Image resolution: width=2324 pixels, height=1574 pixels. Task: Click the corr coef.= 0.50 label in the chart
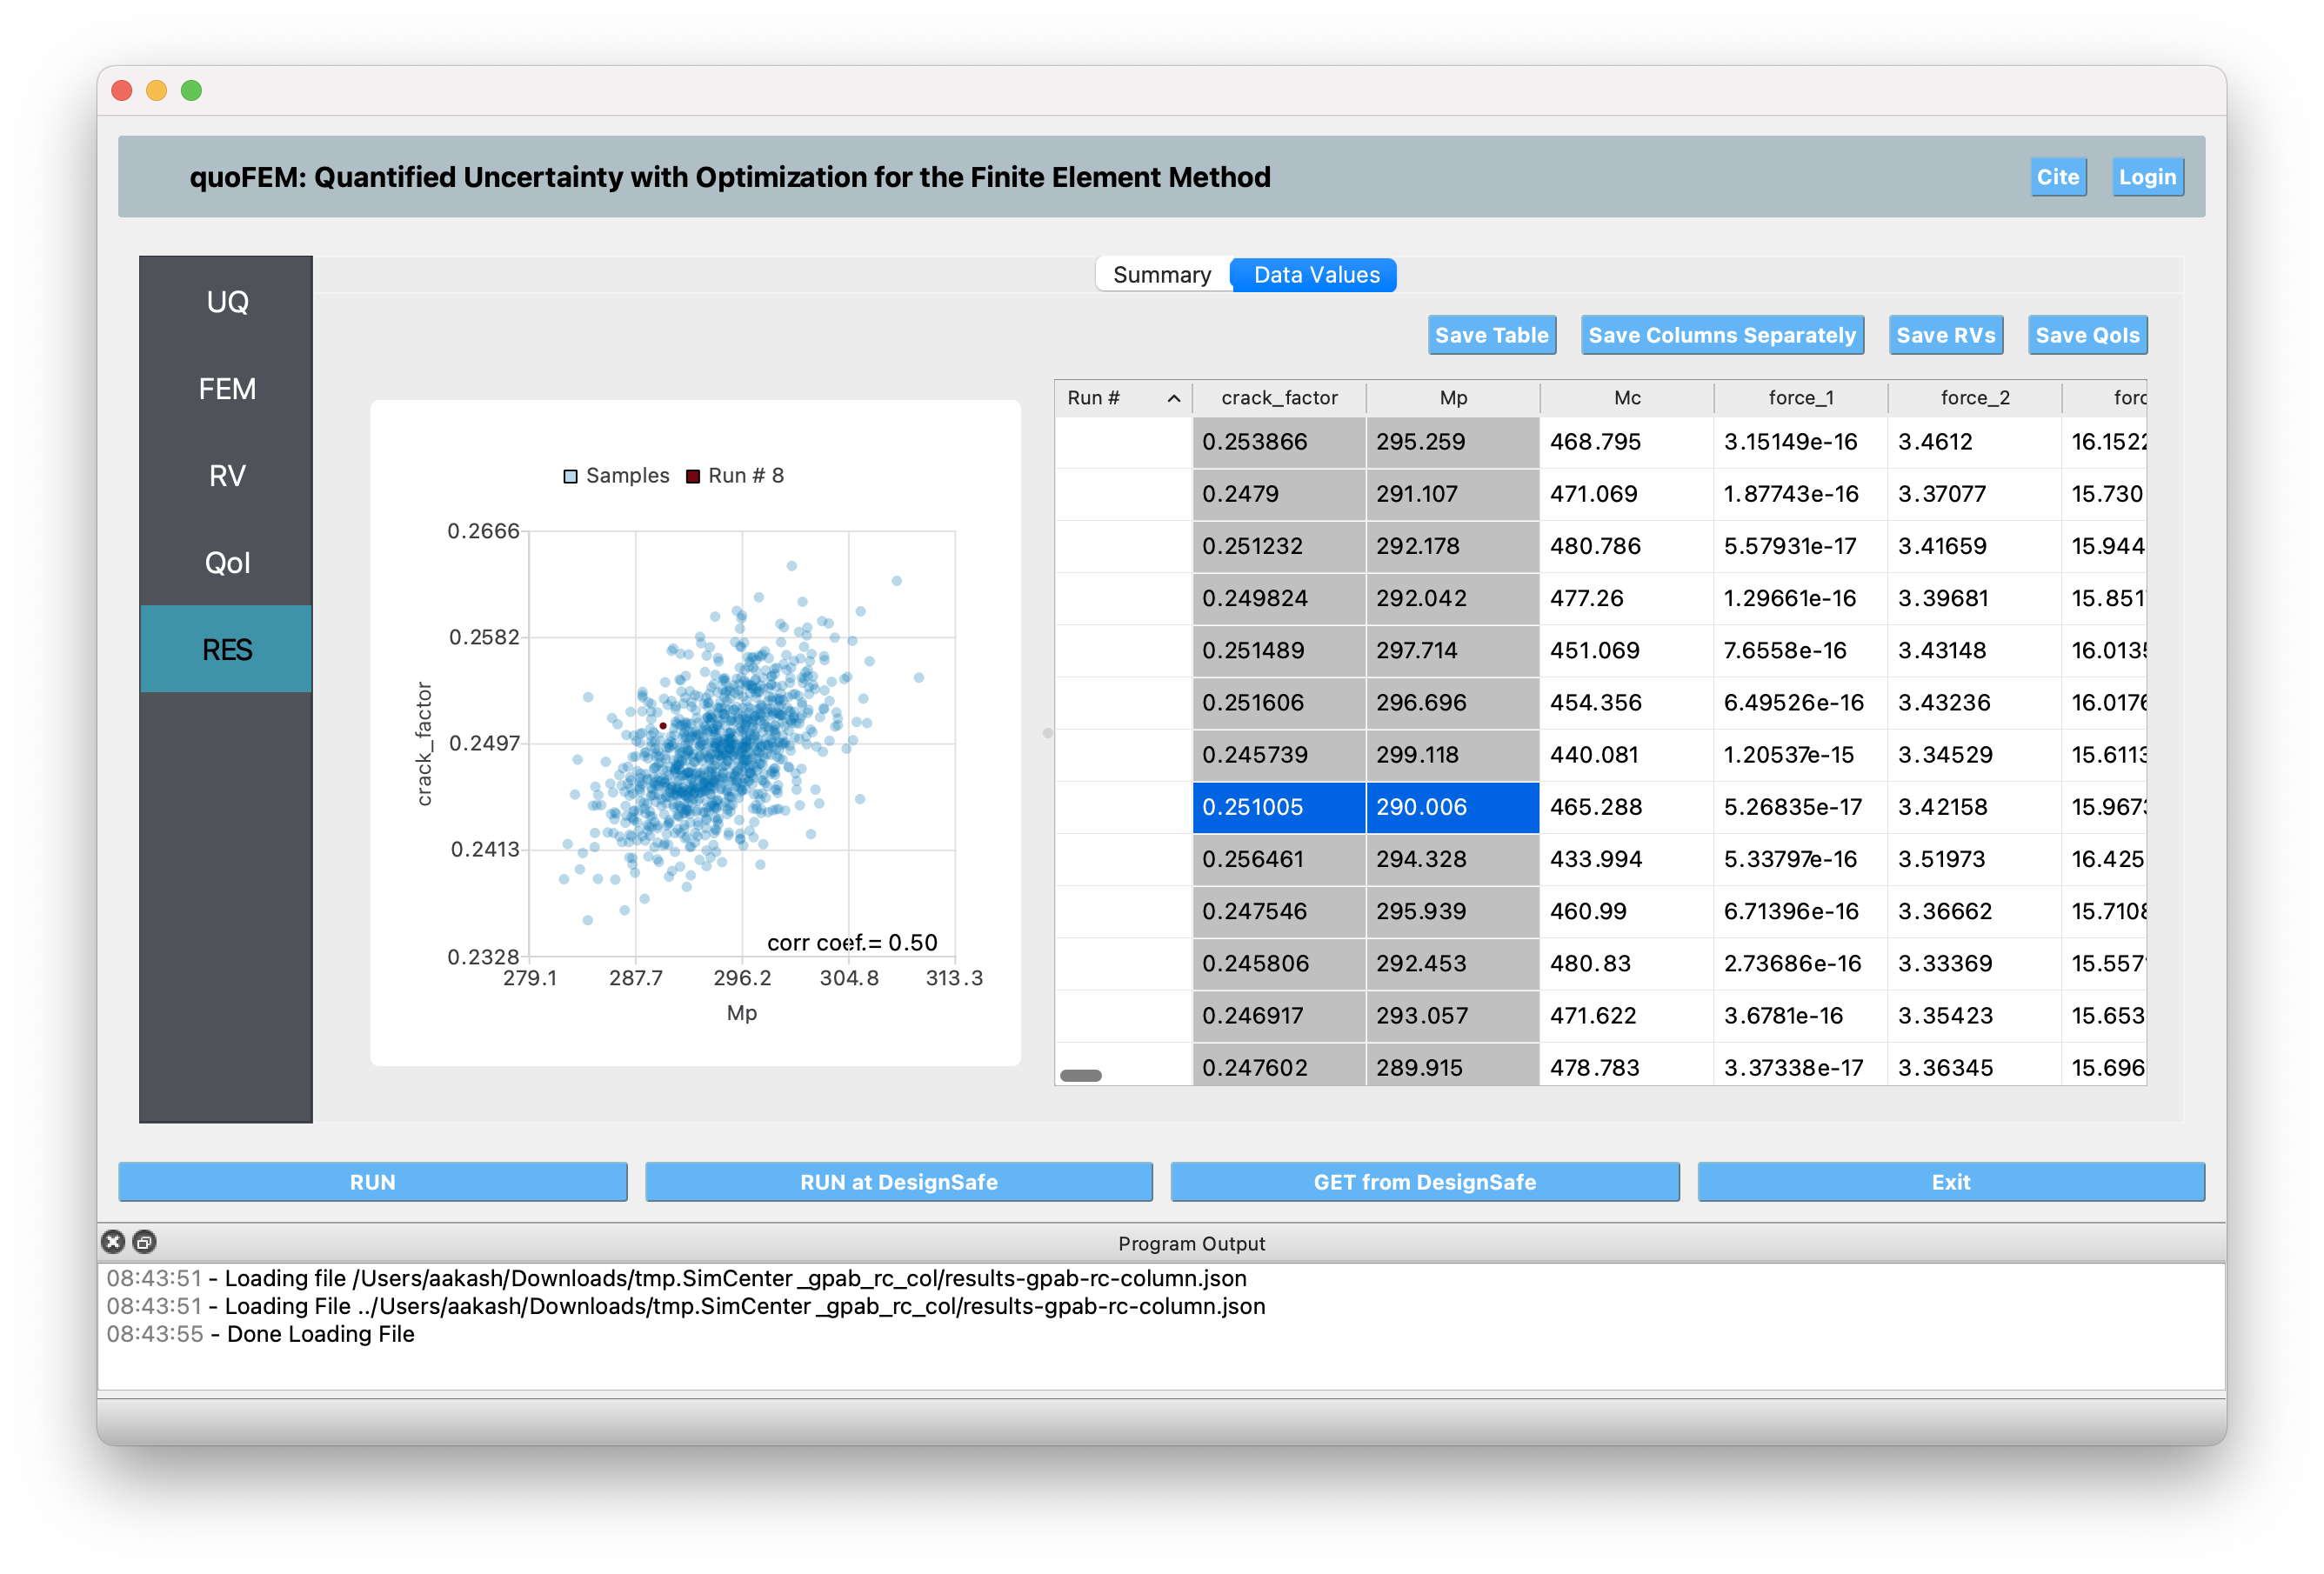[x=852, y=943]
